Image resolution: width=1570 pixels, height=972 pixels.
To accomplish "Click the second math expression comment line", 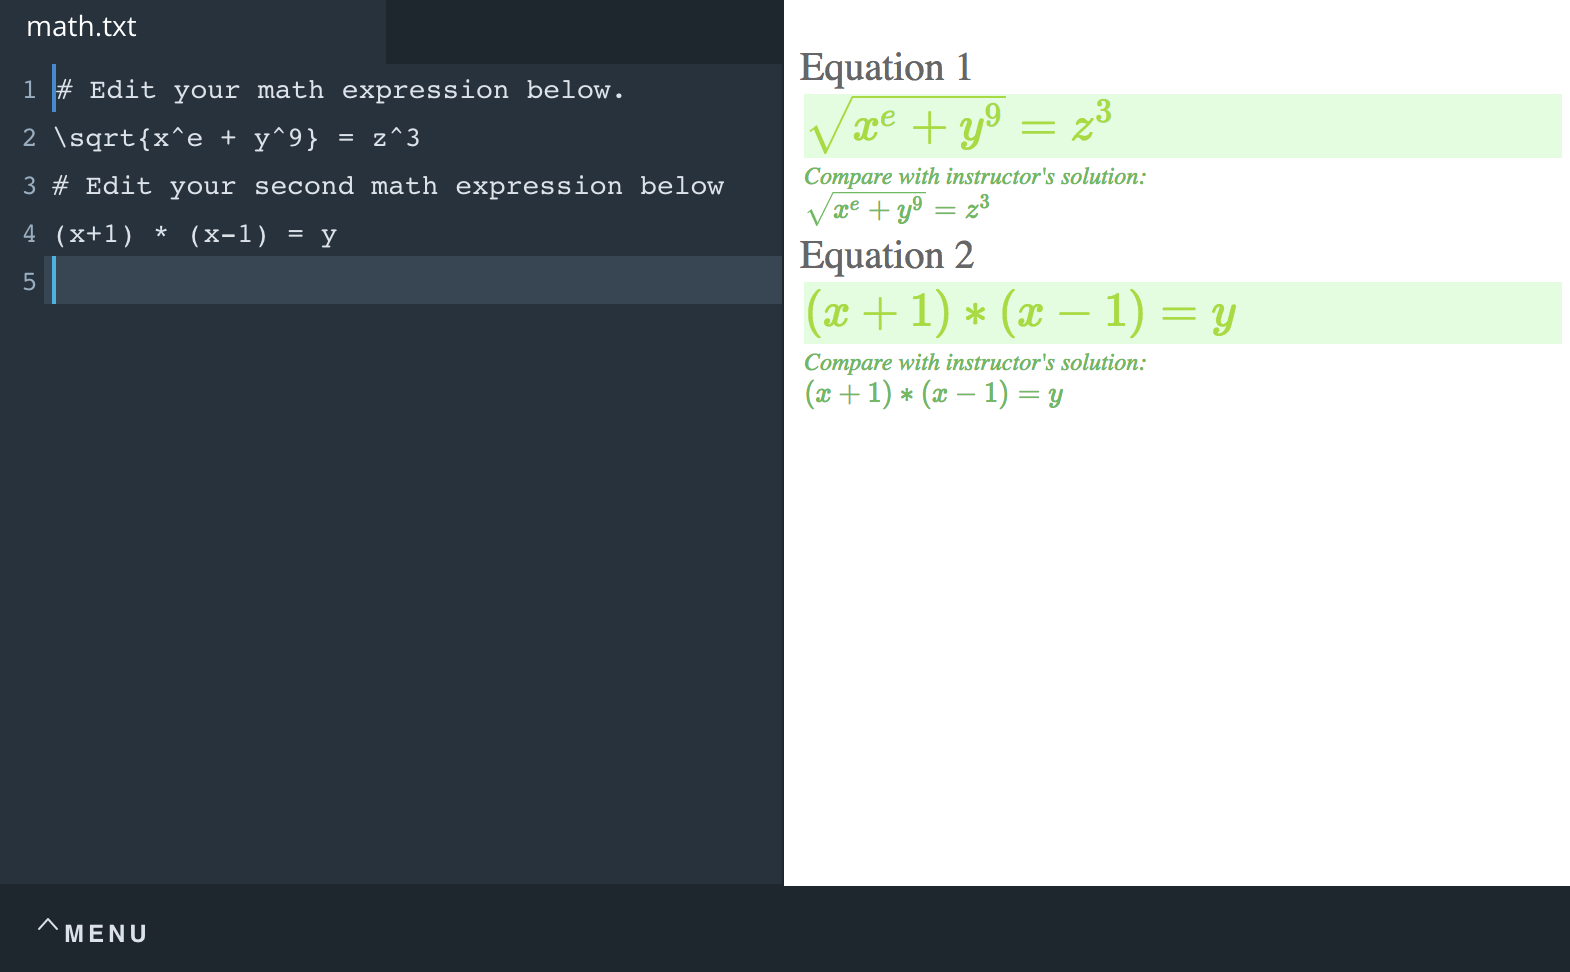I will coord(388,186).
